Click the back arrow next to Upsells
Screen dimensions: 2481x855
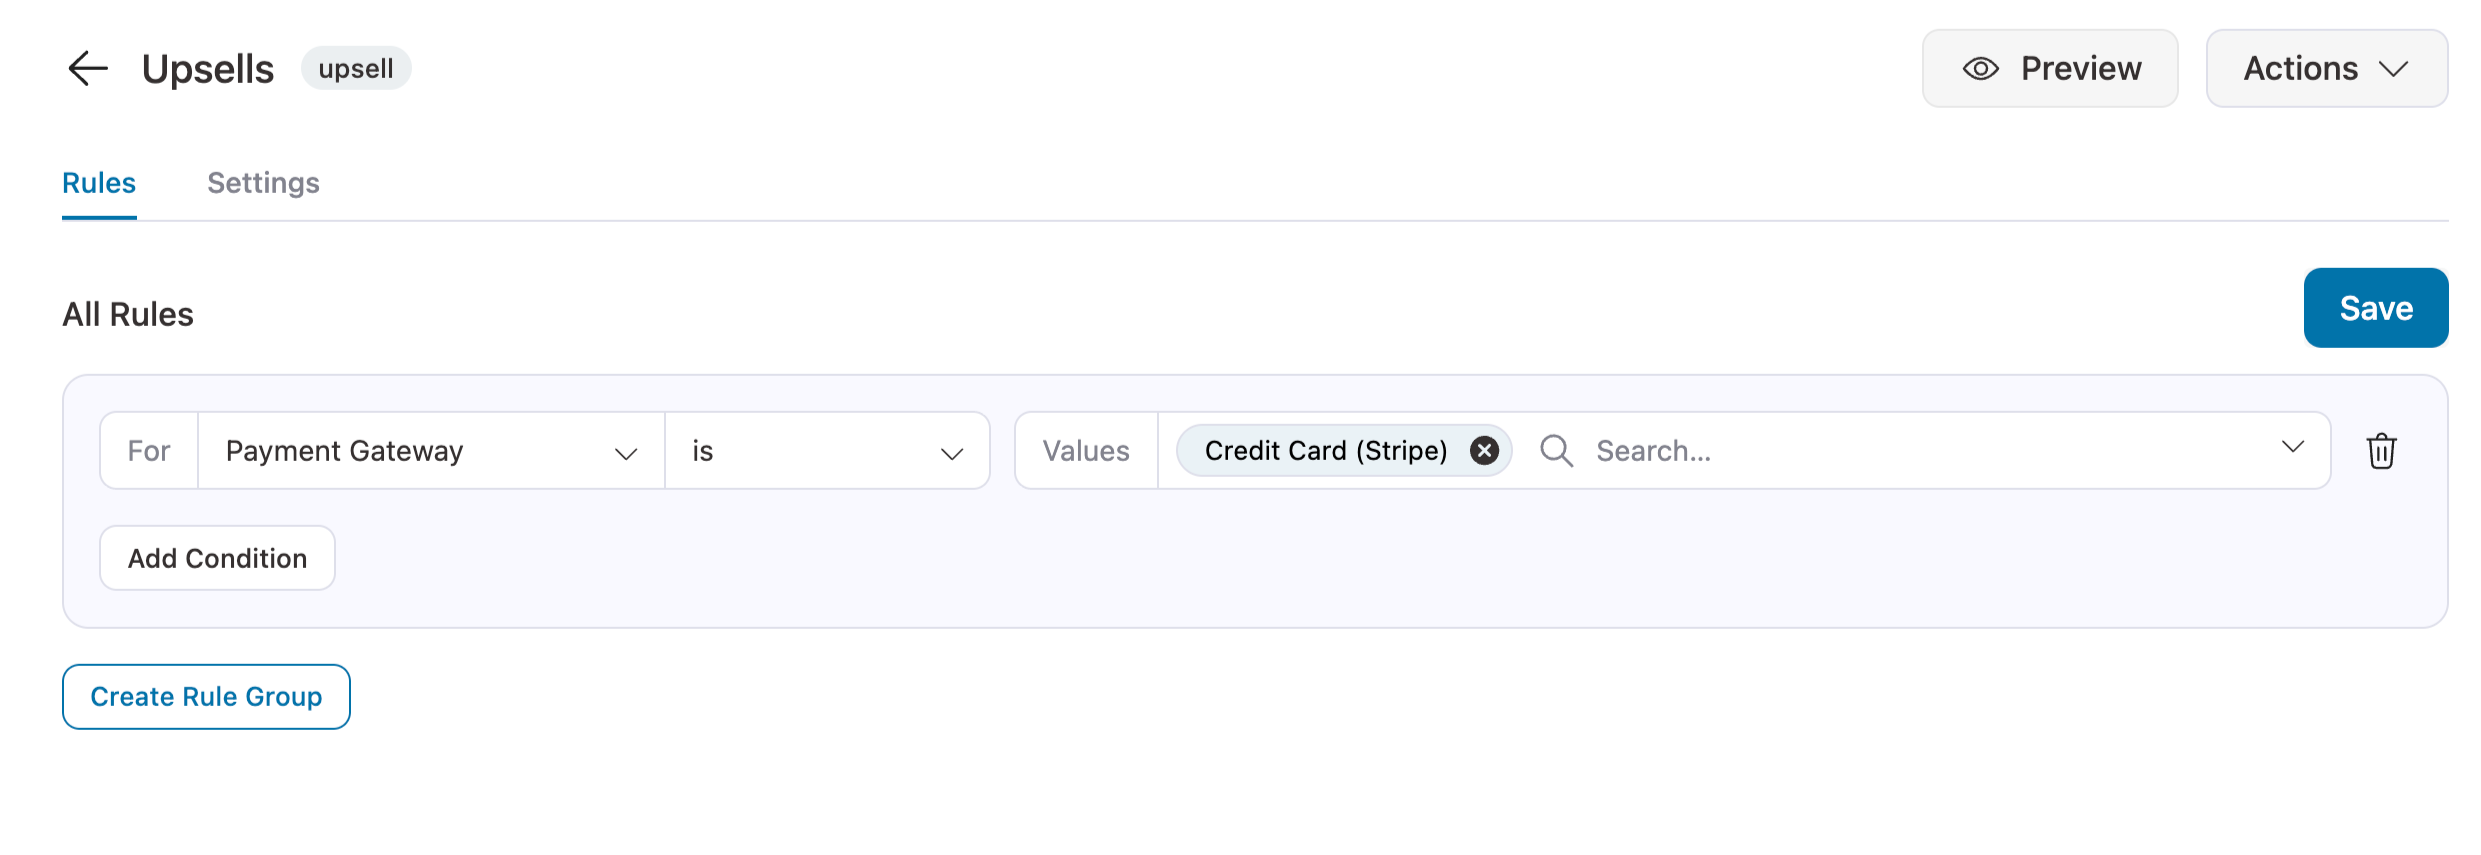(88, 68)
